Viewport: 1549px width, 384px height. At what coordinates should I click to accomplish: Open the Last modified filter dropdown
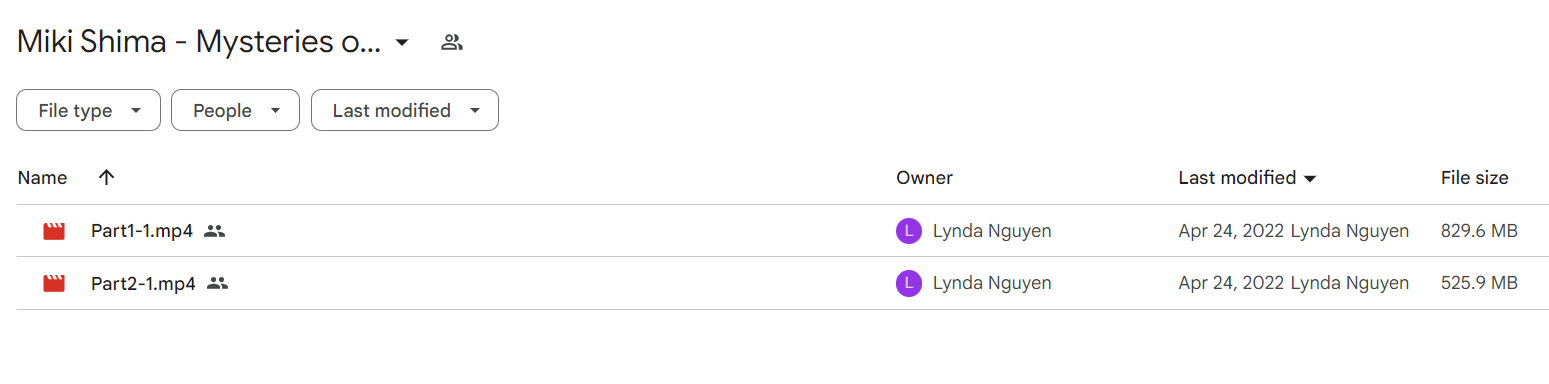[x=405, y=110]
